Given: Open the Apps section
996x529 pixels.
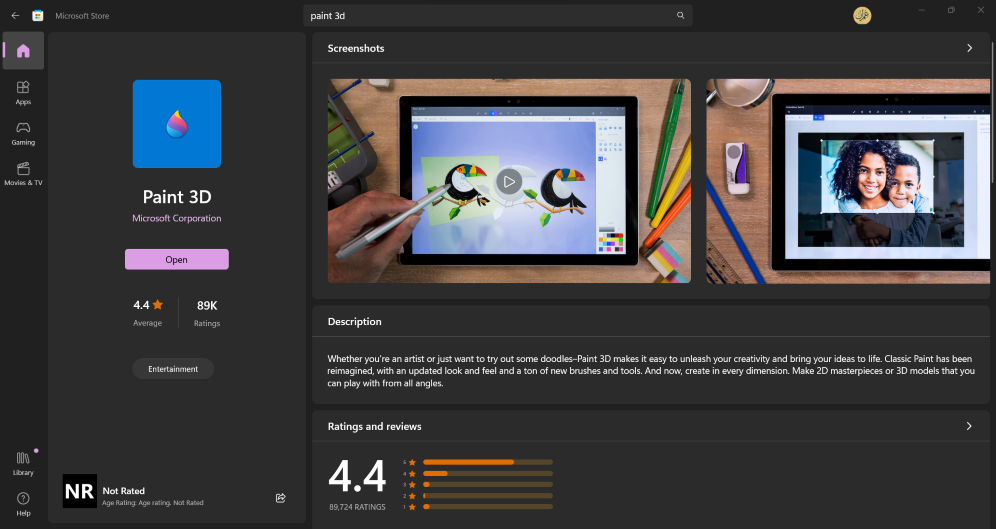Looking at the screenshot, I should 24,93.
